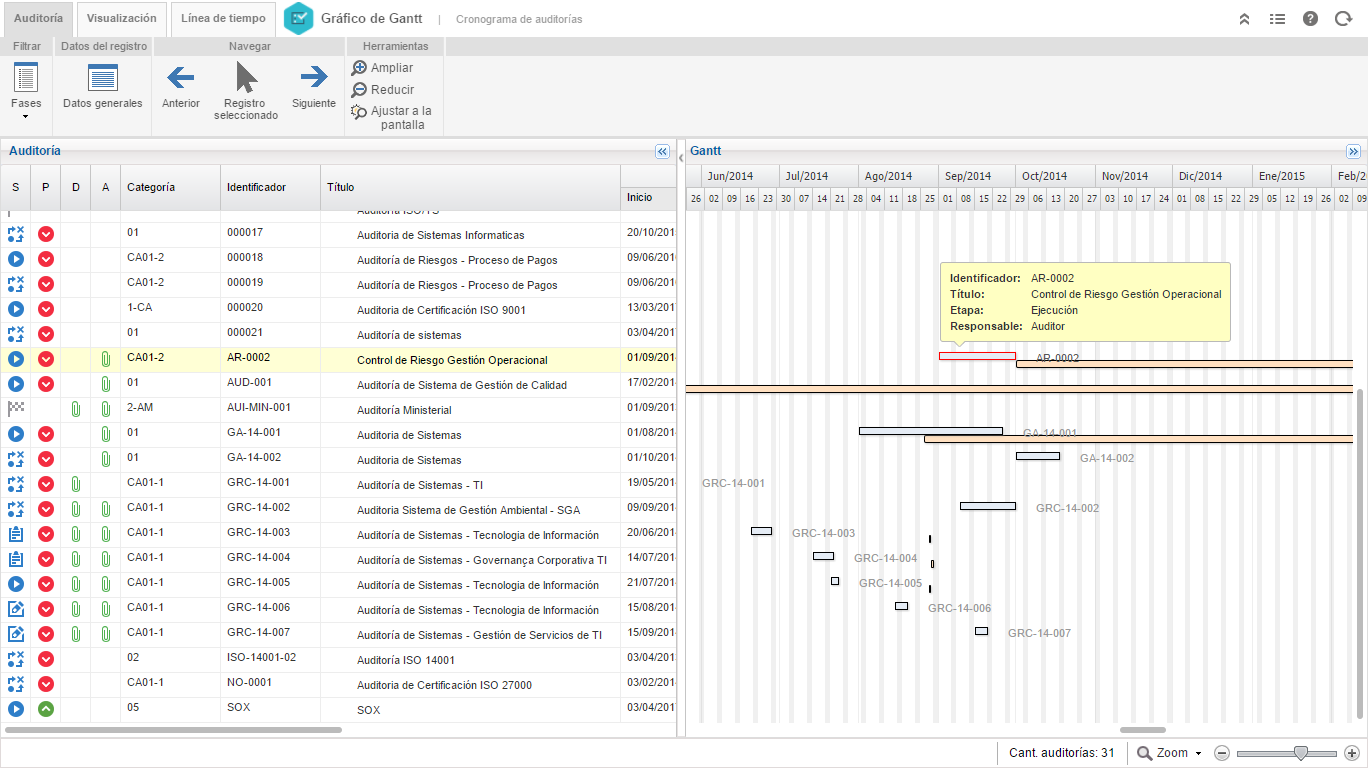Refresh the page with reload icon
The image size is (1368, 768).
(x=1343, y=19)
